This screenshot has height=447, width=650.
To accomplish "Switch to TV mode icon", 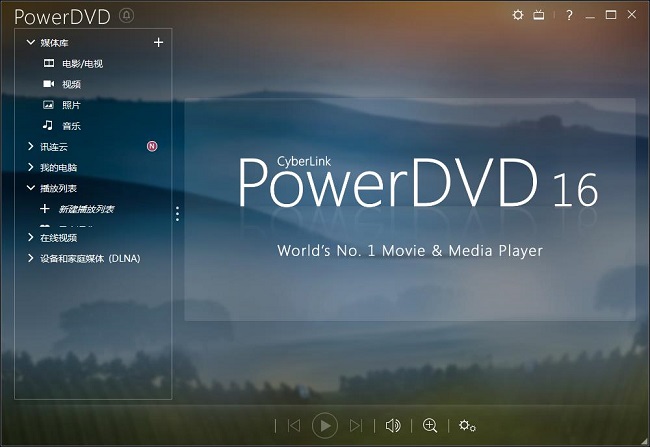I will click(x=538, y=15).
